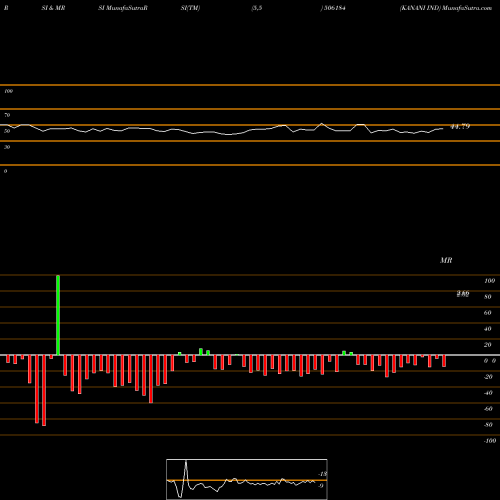Click the 80 label on MR axis
The height and width of the screenshot is (500, 500).
click(x=488, y=297)
